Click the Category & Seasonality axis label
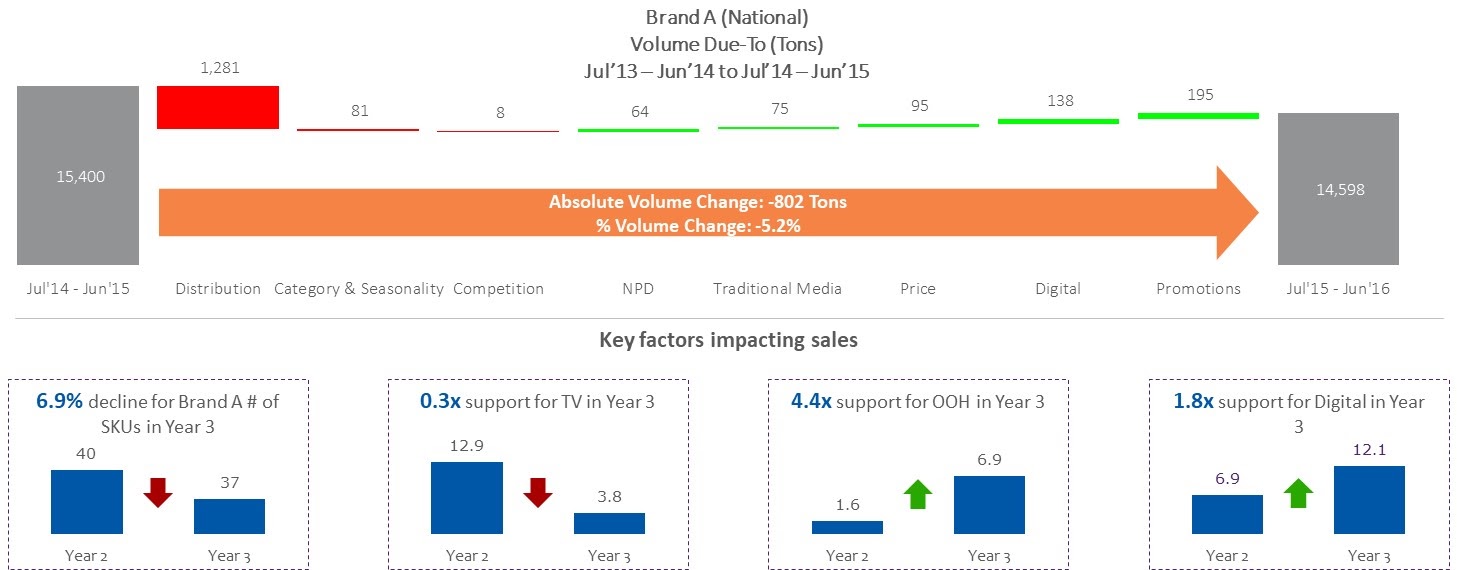This screenshot has width=1457, height=570. click(358, 289)
